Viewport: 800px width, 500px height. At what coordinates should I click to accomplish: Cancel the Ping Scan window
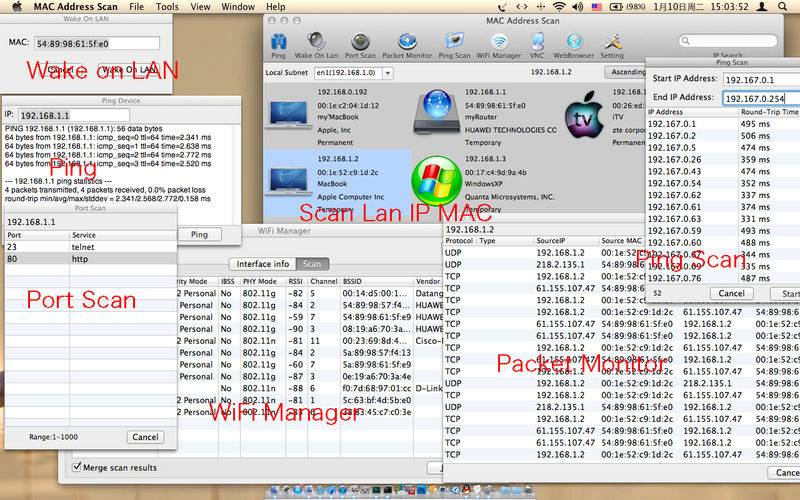click(732, 294)
